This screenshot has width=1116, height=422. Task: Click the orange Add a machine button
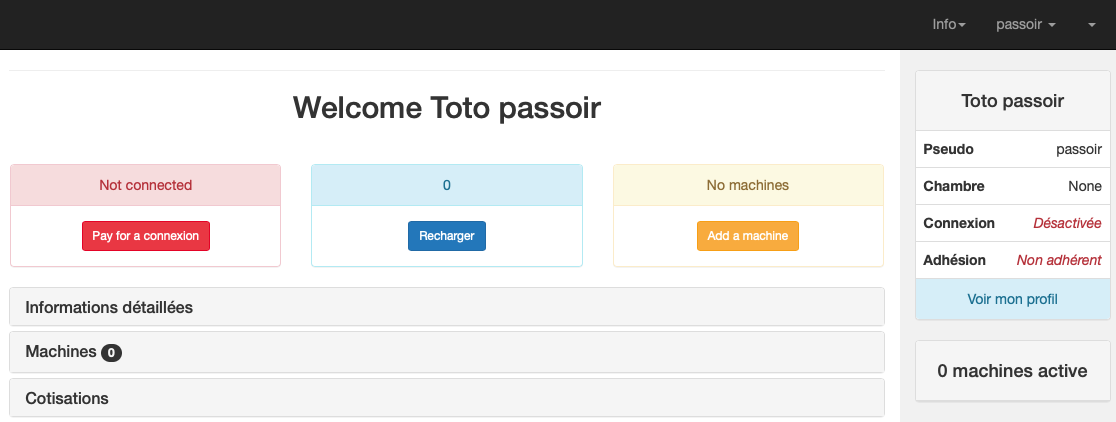pyautogui.click(x=748, y=236)
